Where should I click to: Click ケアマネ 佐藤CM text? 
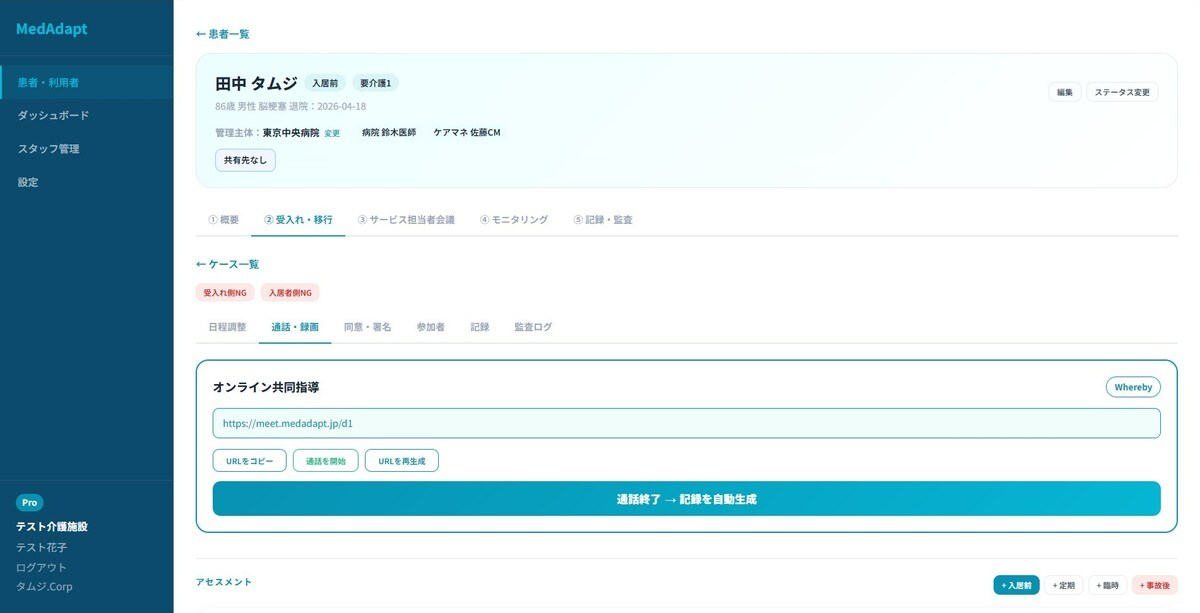(x=467, y=132)
